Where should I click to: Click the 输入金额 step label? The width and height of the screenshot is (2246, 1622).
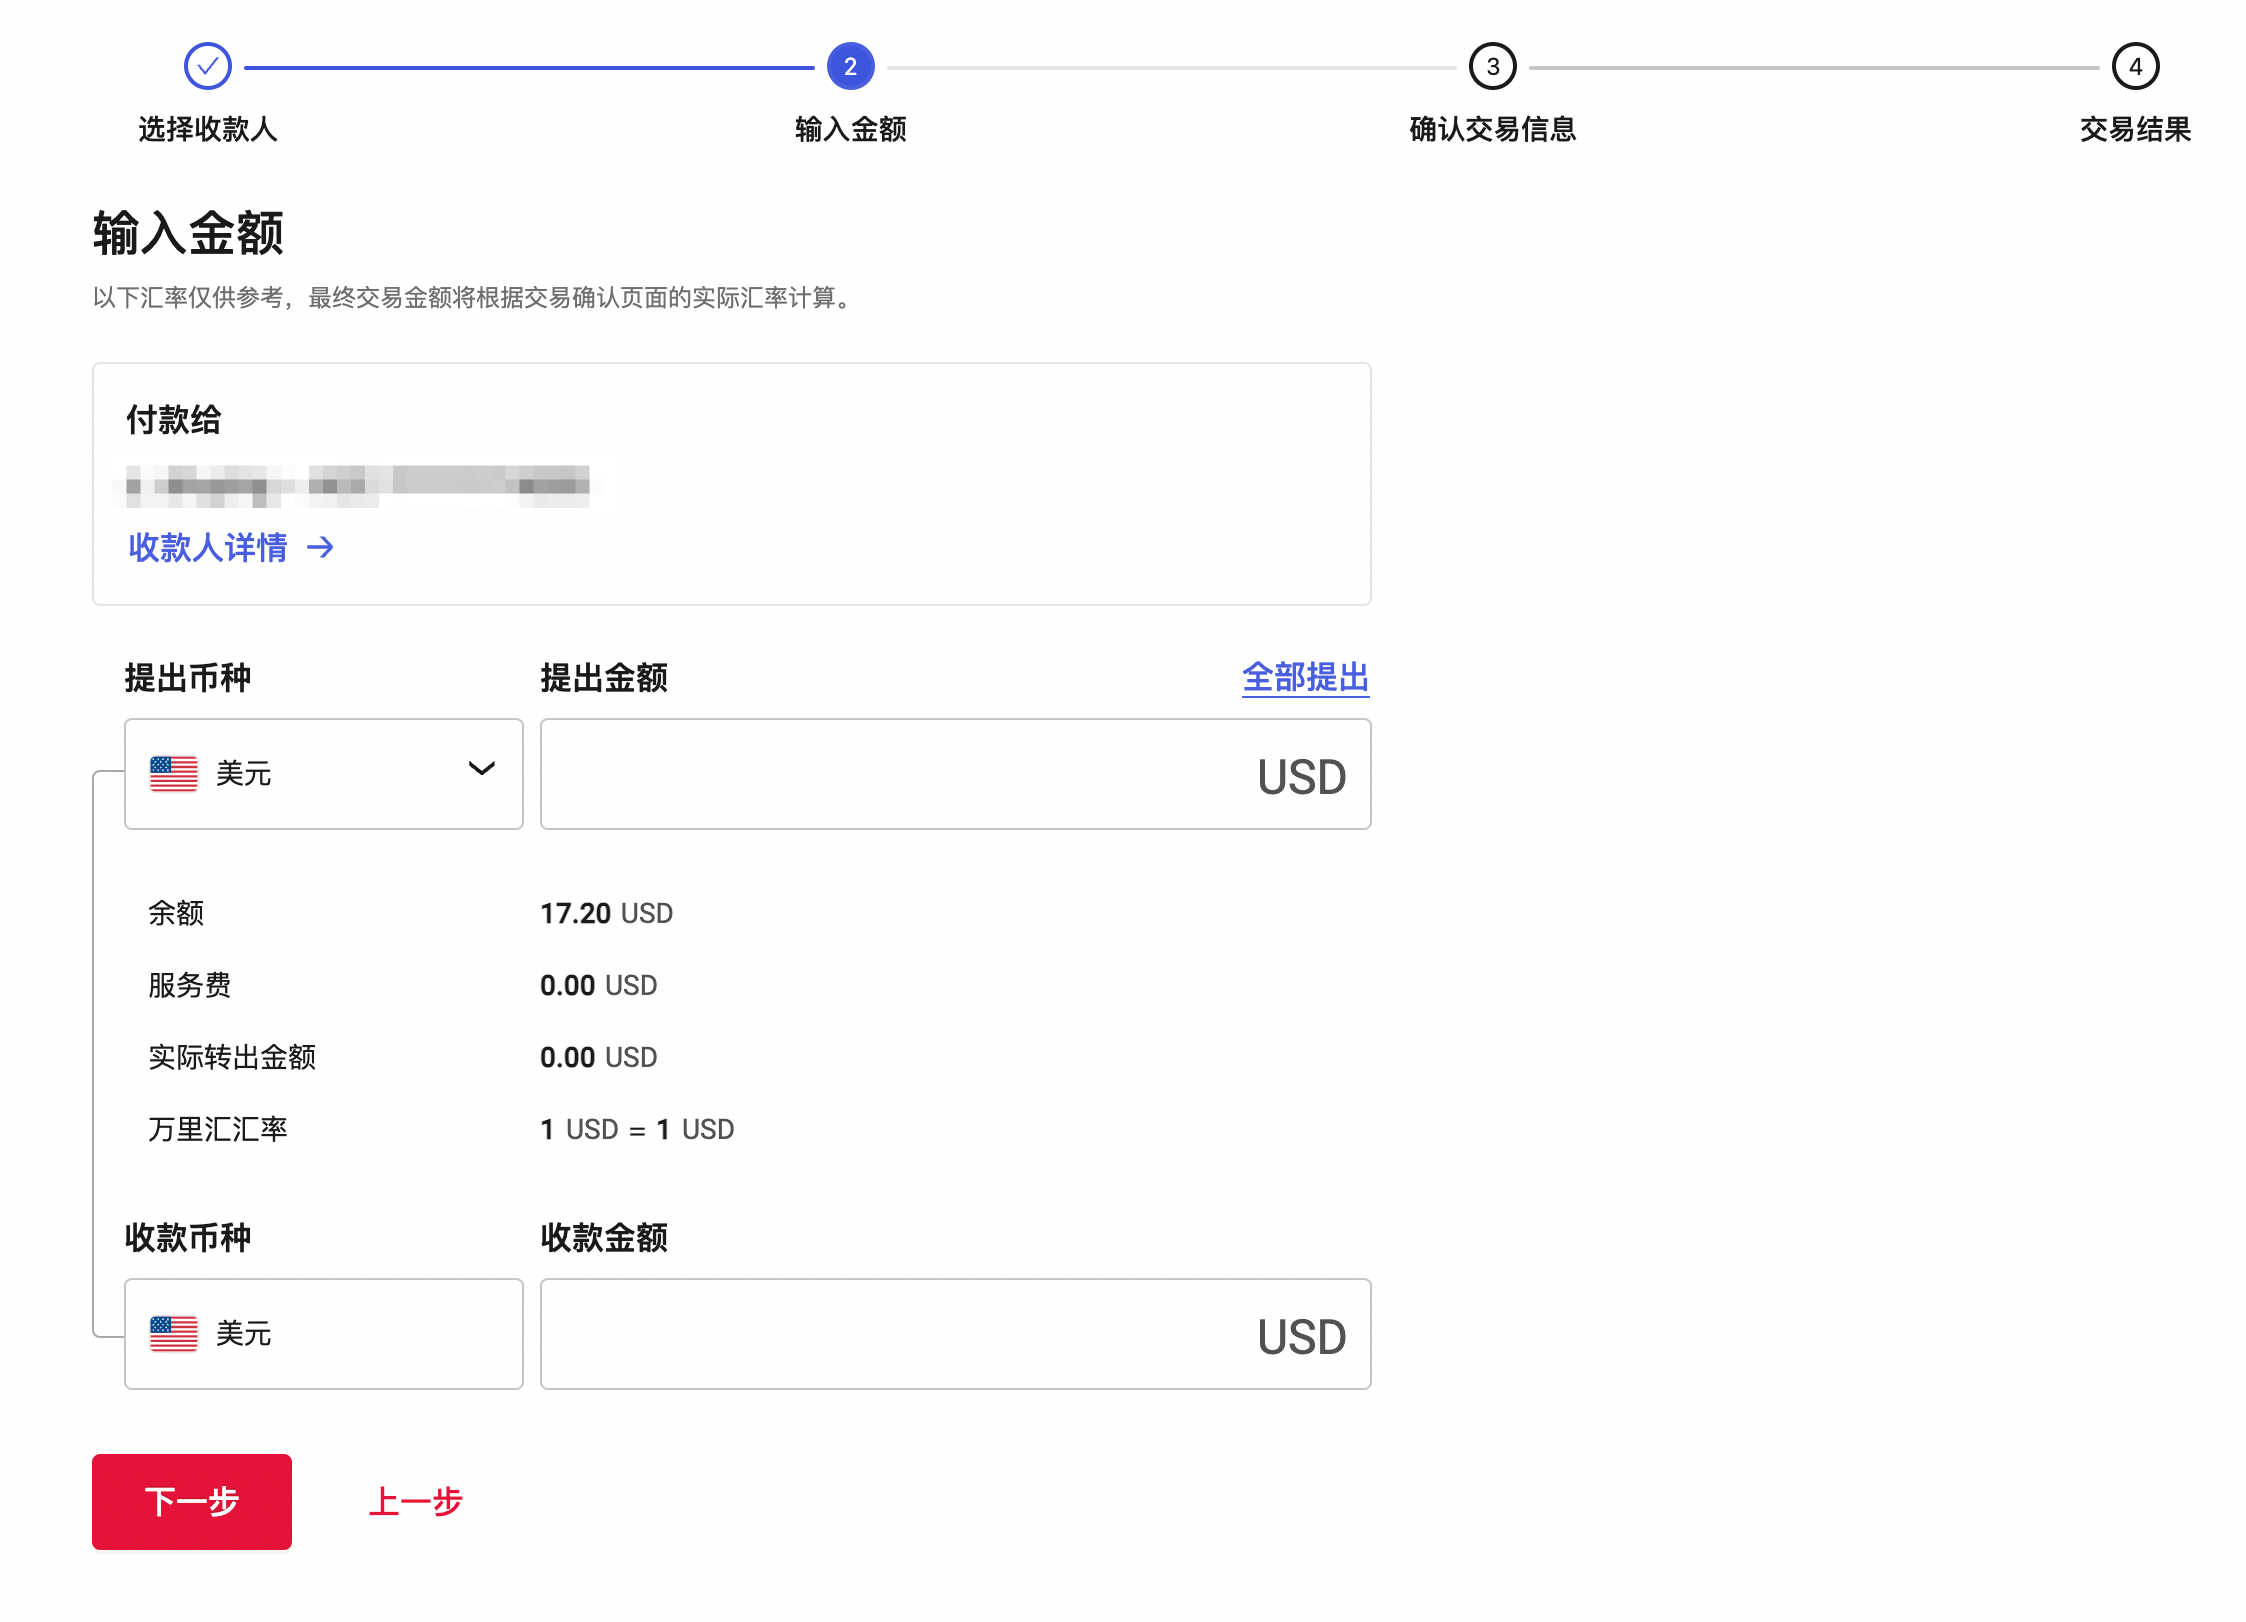pyautogui.click(x=850, y=129)
